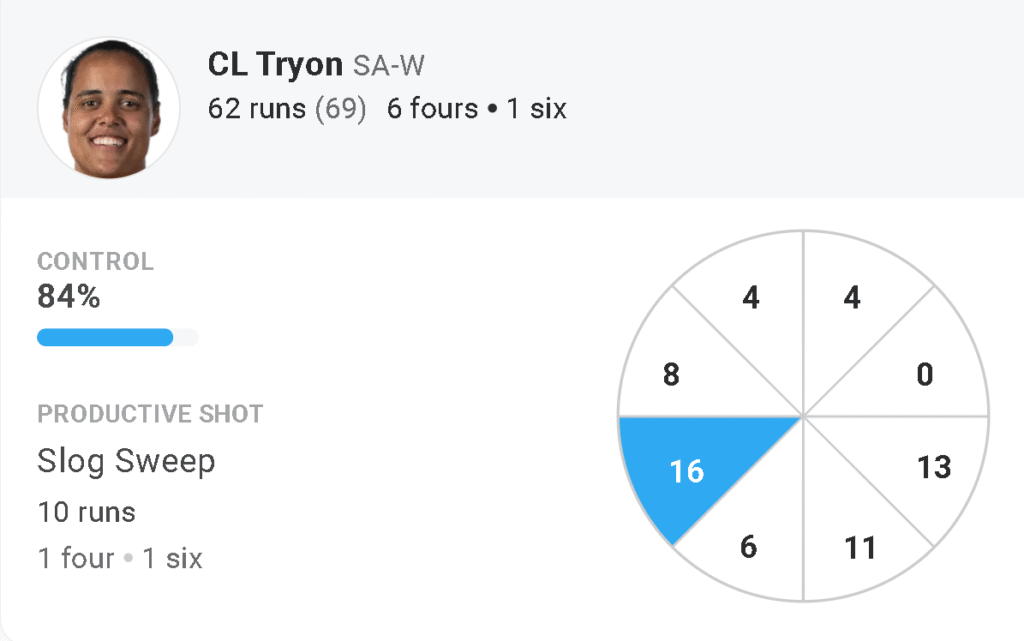Click the 10 runs productive shot text
The height and width of the screenshot is (641, 1024).
tap(86, 512)
